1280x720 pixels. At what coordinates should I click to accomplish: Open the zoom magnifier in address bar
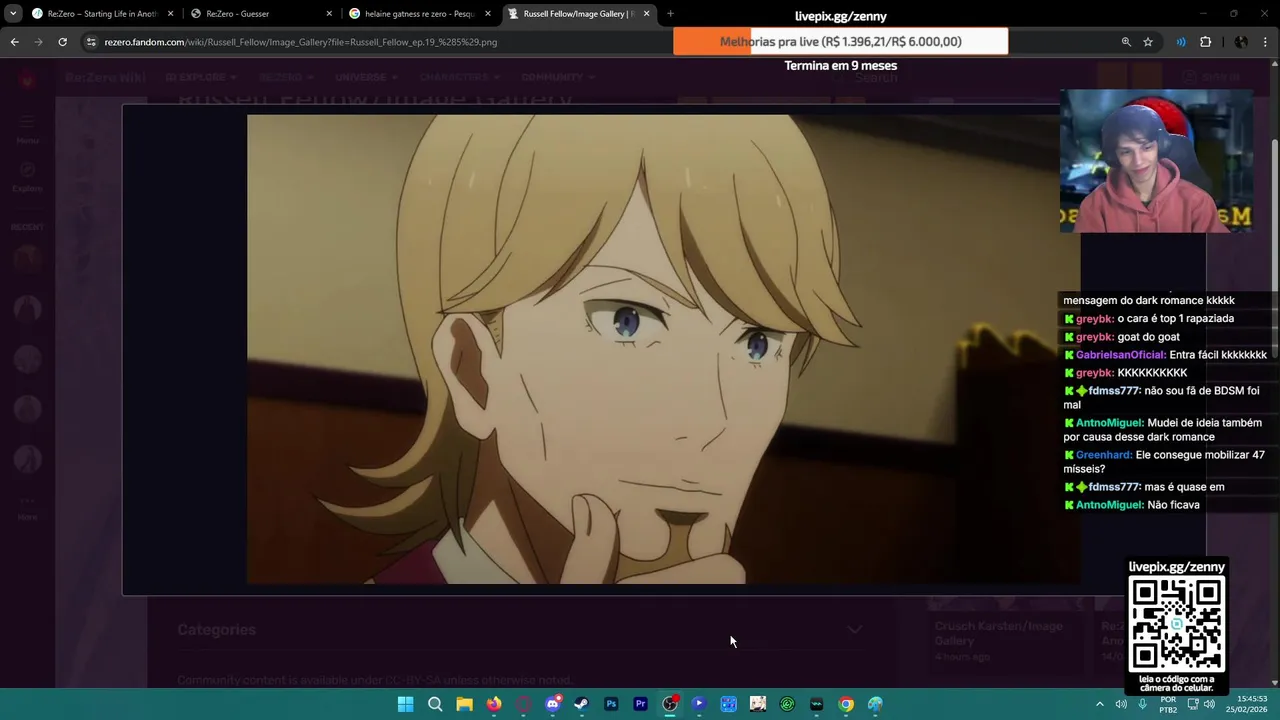point(1126,42)
